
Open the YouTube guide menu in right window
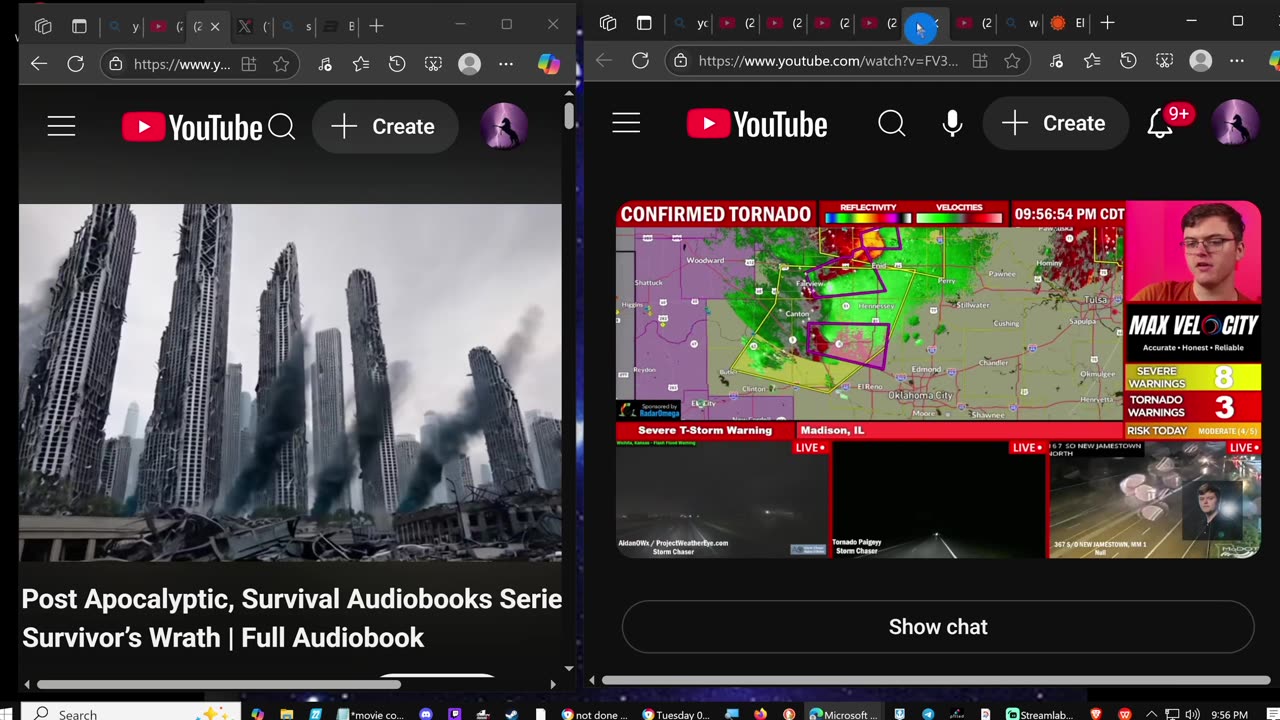click(x=626, y=123)
